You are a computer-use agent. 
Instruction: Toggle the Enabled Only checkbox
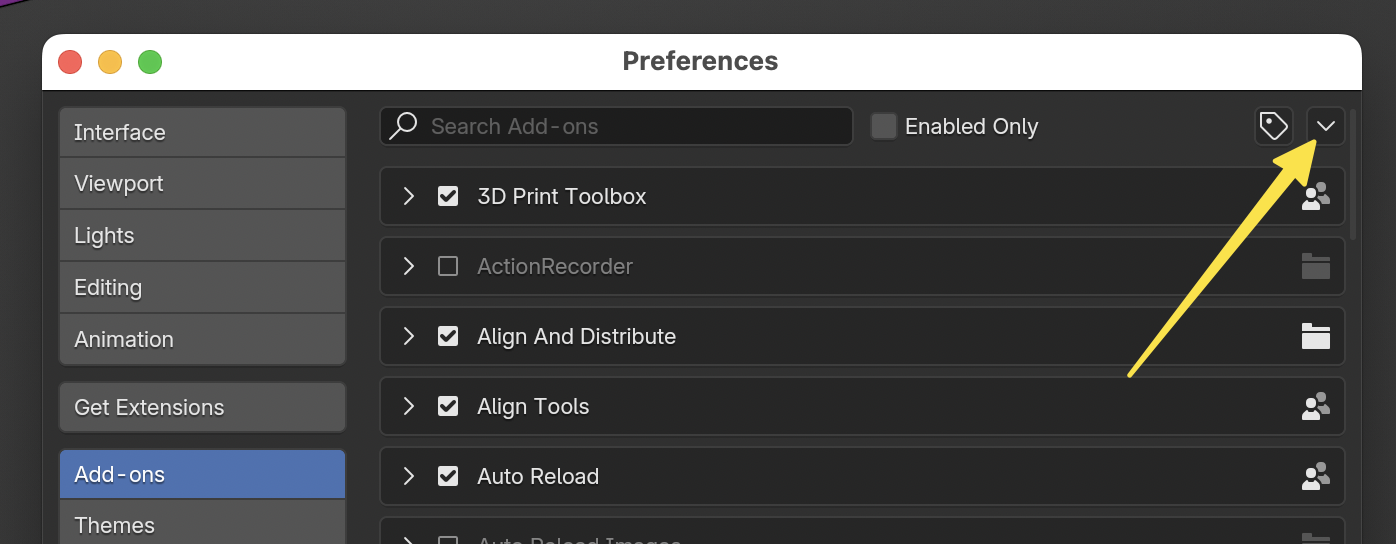click(x=883, y=126)
